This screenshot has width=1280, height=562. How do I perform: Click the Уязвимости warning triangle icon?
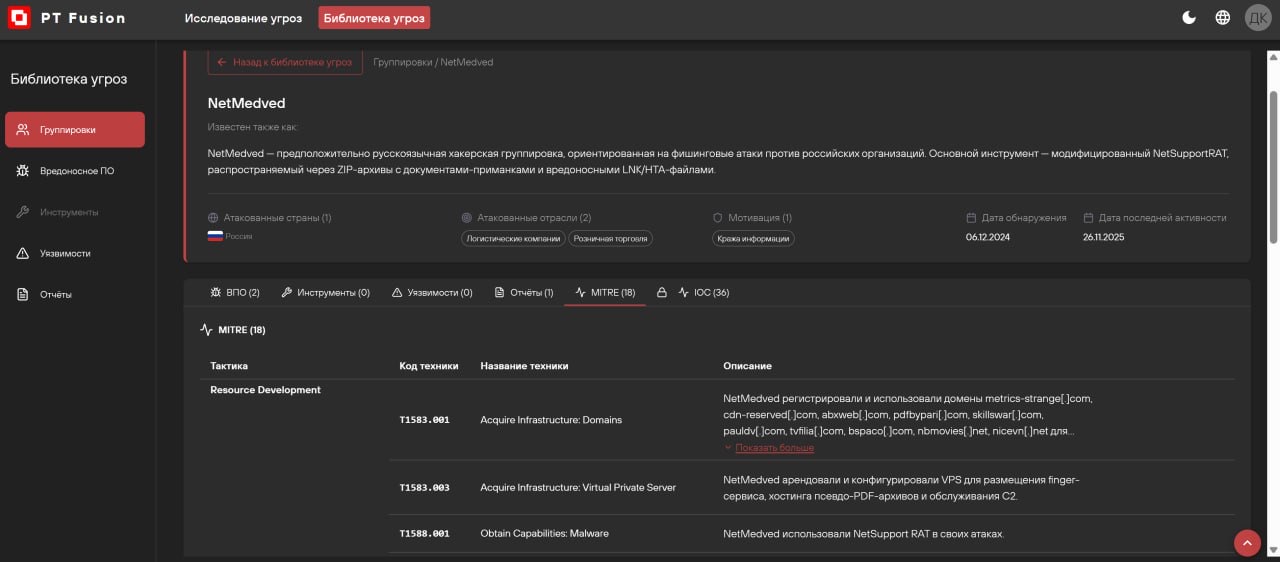click(23, 253)
